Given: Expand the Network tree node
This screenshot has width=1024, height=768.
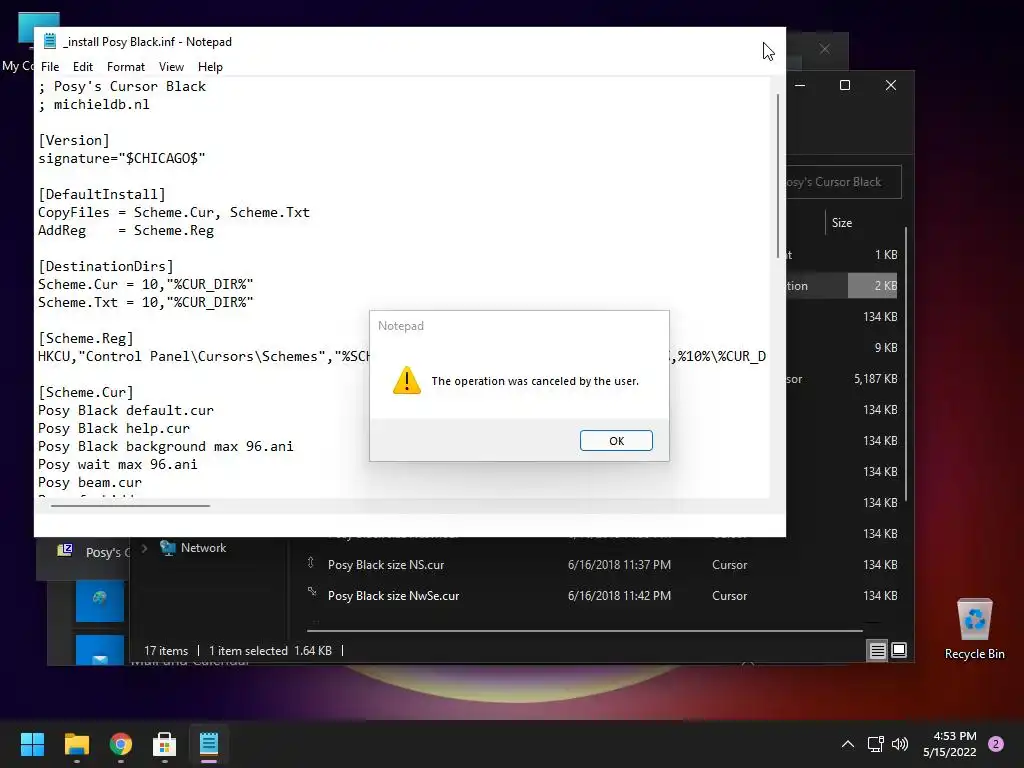Looking at the screenshot, I should click(x=144, y=548).
